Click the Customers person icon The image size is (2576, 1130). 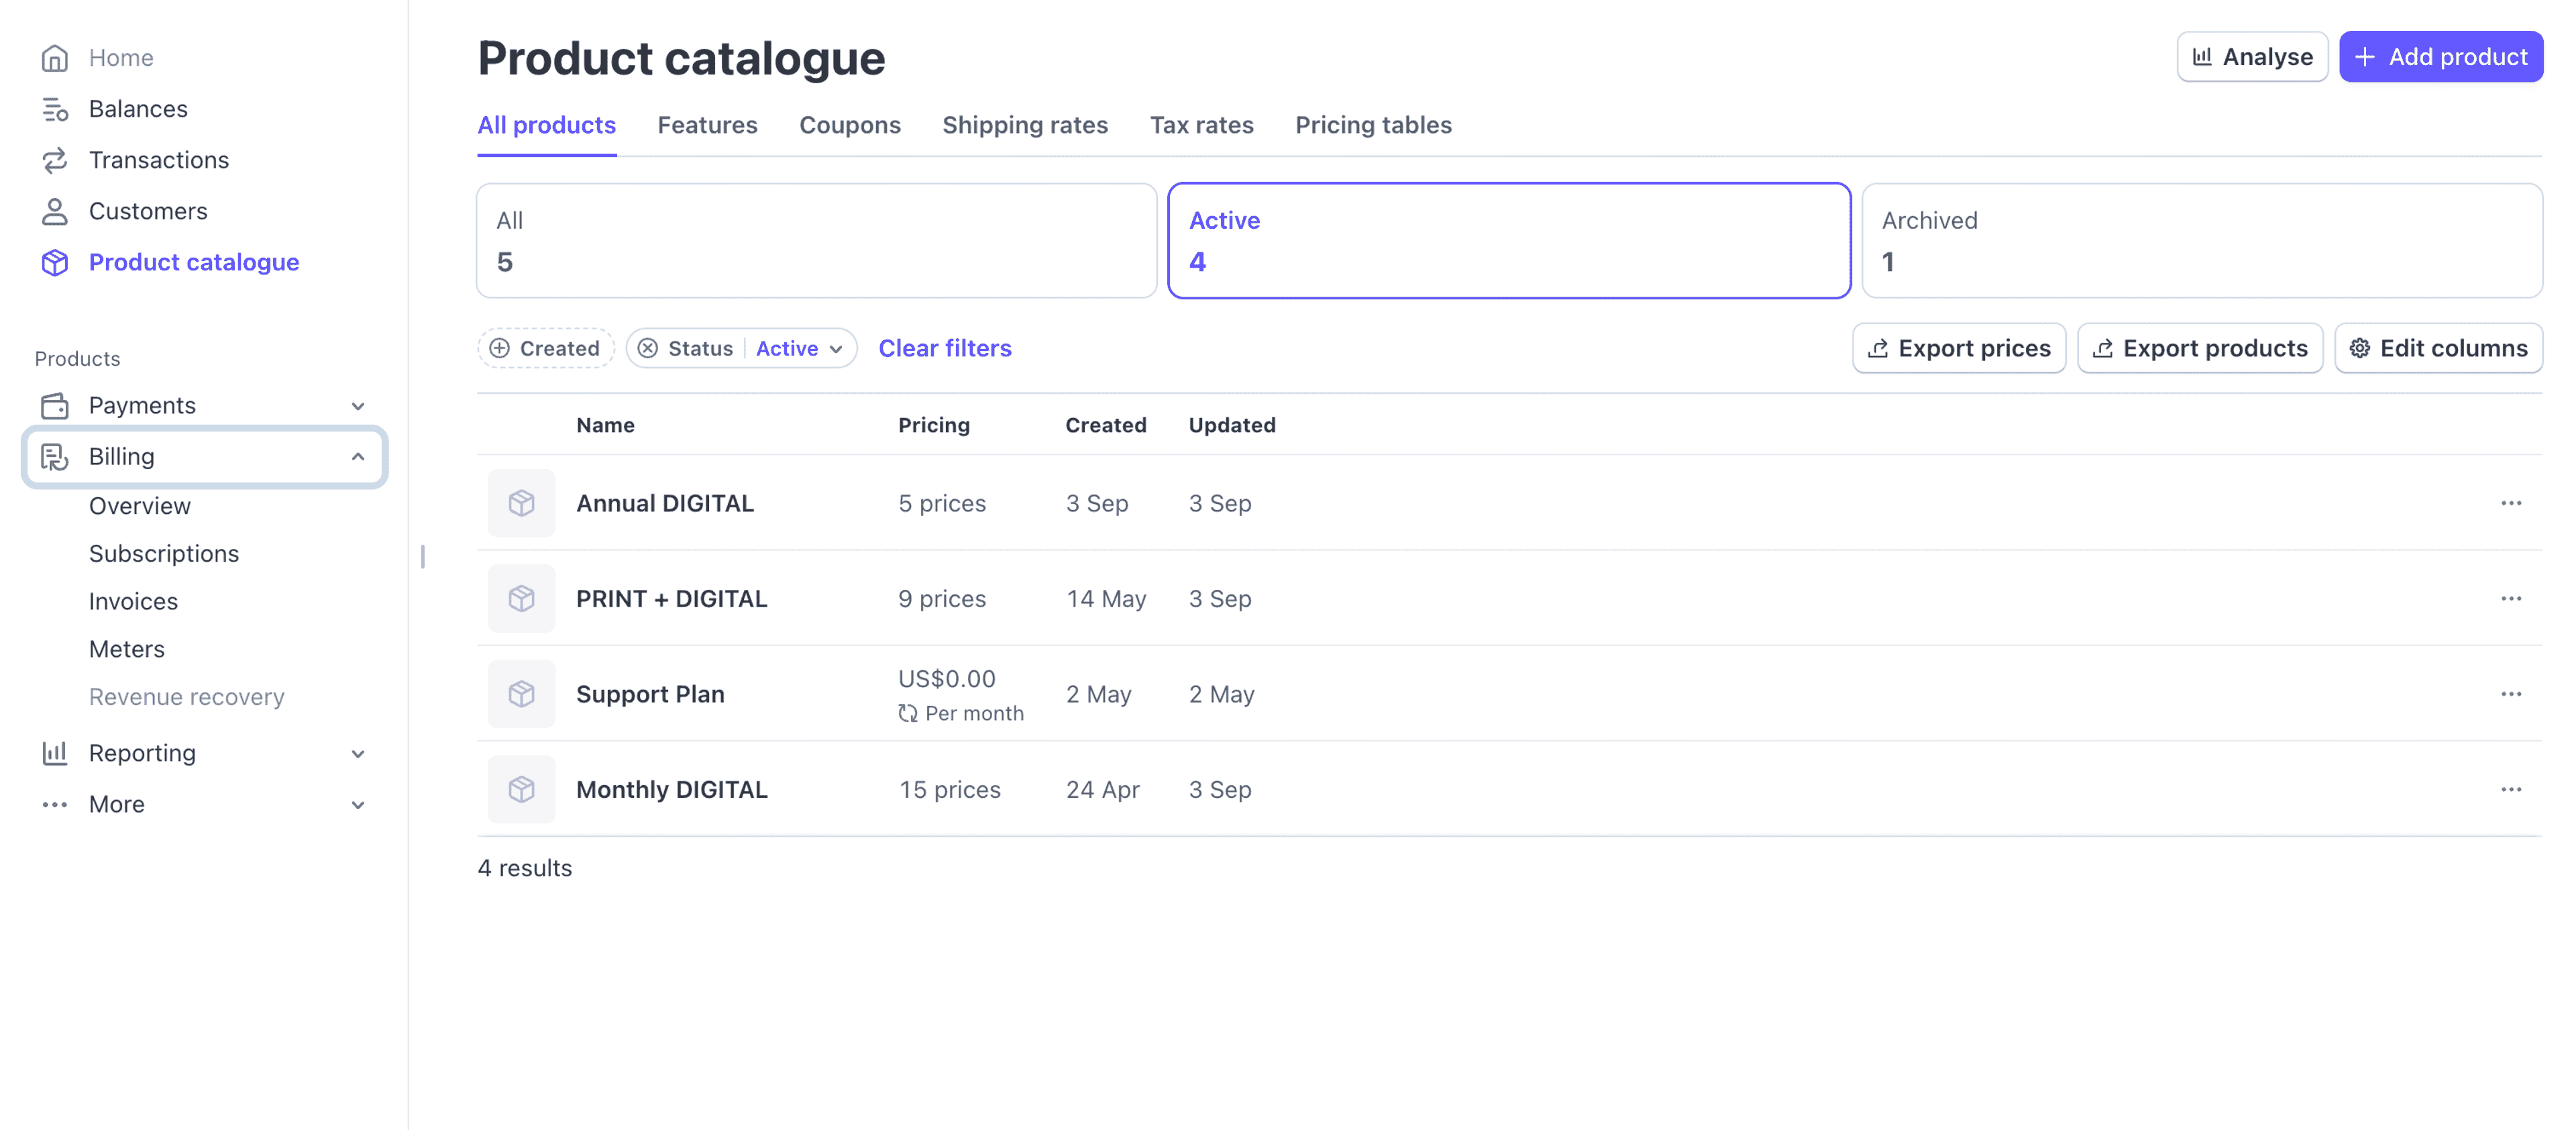pos(55,211)
